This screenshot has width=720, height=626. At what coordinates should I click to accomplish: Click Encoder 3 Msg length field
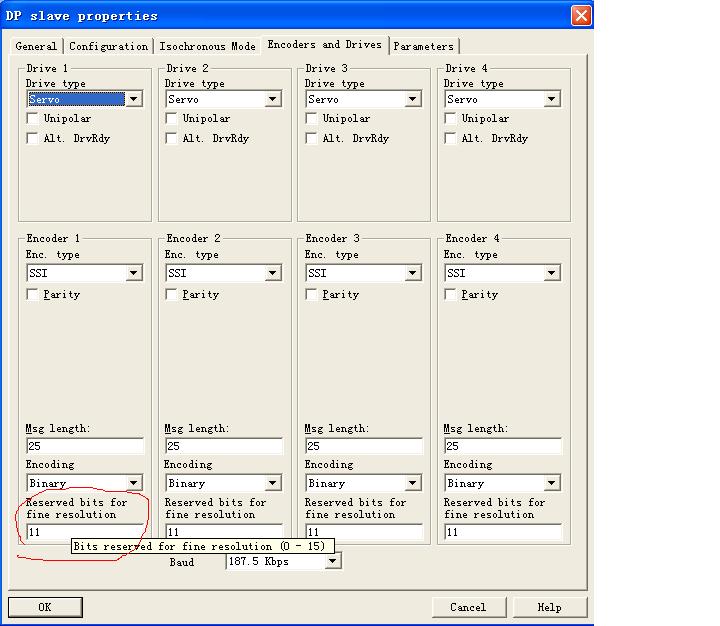pyautogui.click(x=364, y=446)
